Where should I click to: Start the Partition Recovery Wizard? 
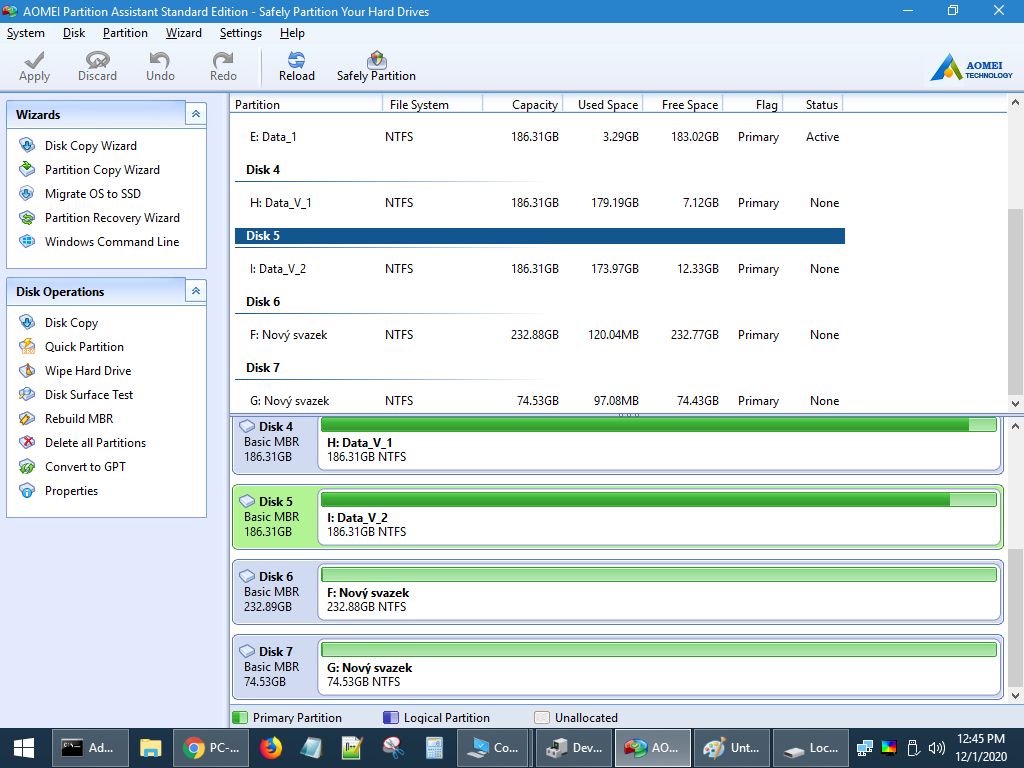click(111, 218)
